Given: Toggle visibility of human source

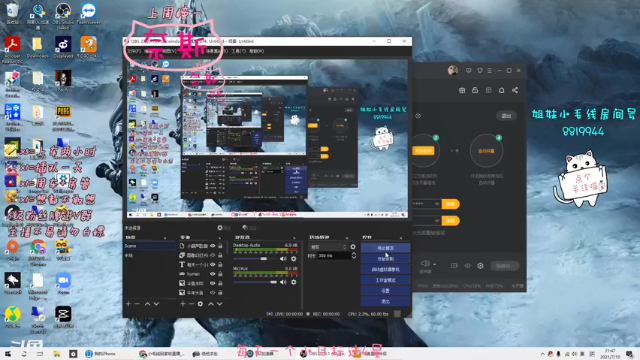Looking at the screenshot, I should 212,274.
